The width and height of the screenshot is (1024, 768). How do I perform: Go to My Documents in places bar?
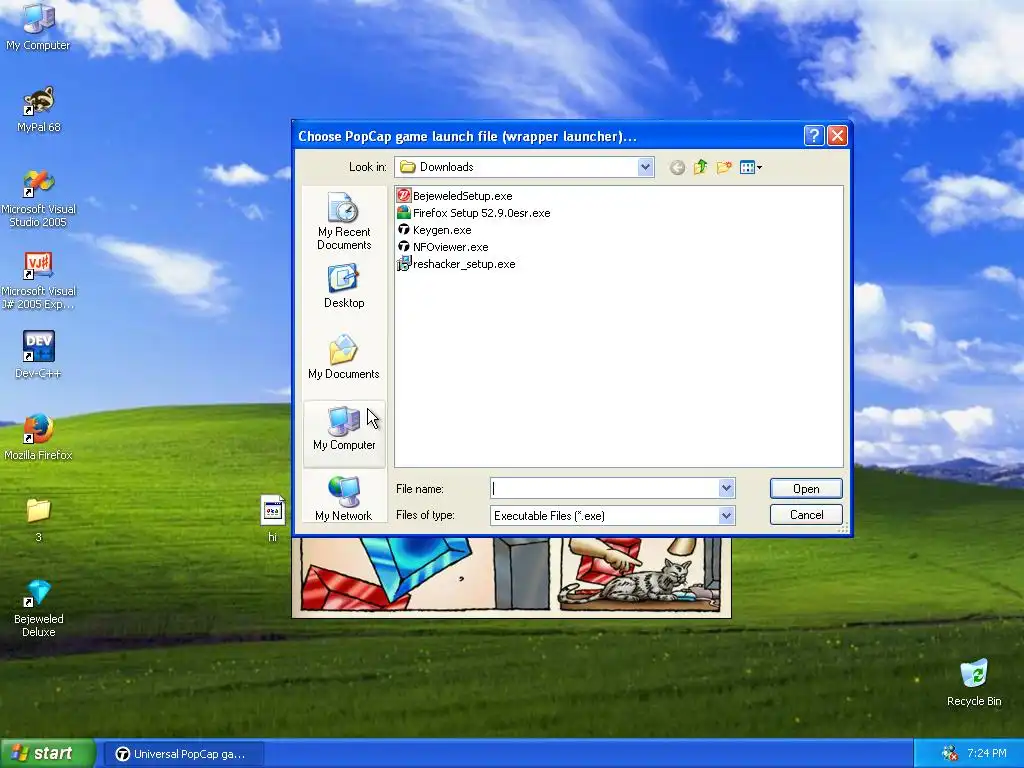(344, 357)
